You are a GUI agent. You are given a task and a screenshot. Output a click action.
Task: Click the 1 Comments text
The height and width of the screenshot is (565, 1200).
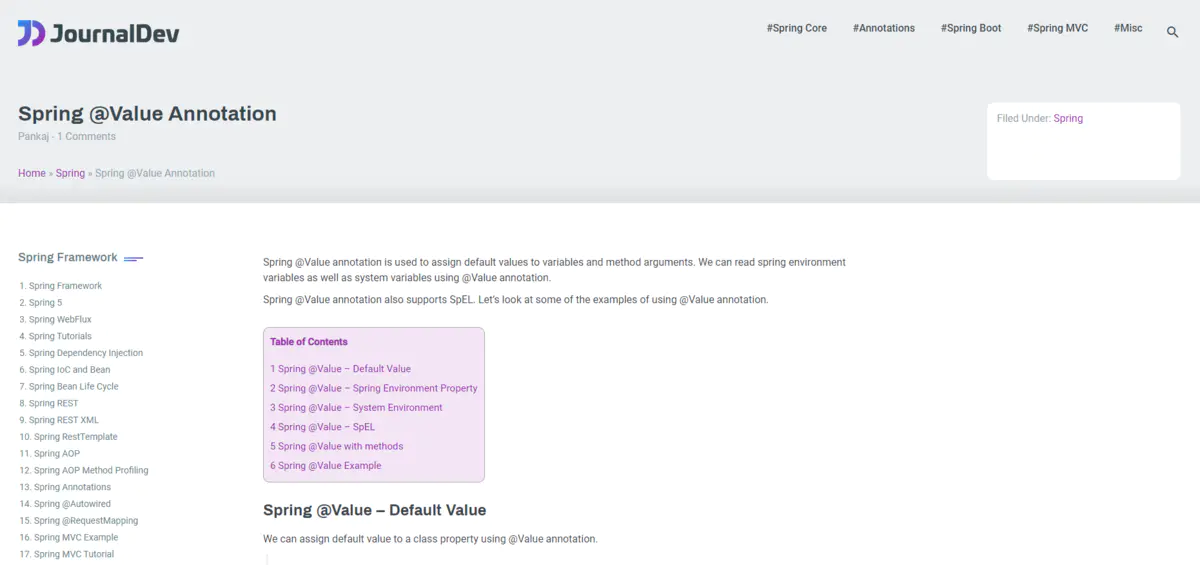click(86, 136)
